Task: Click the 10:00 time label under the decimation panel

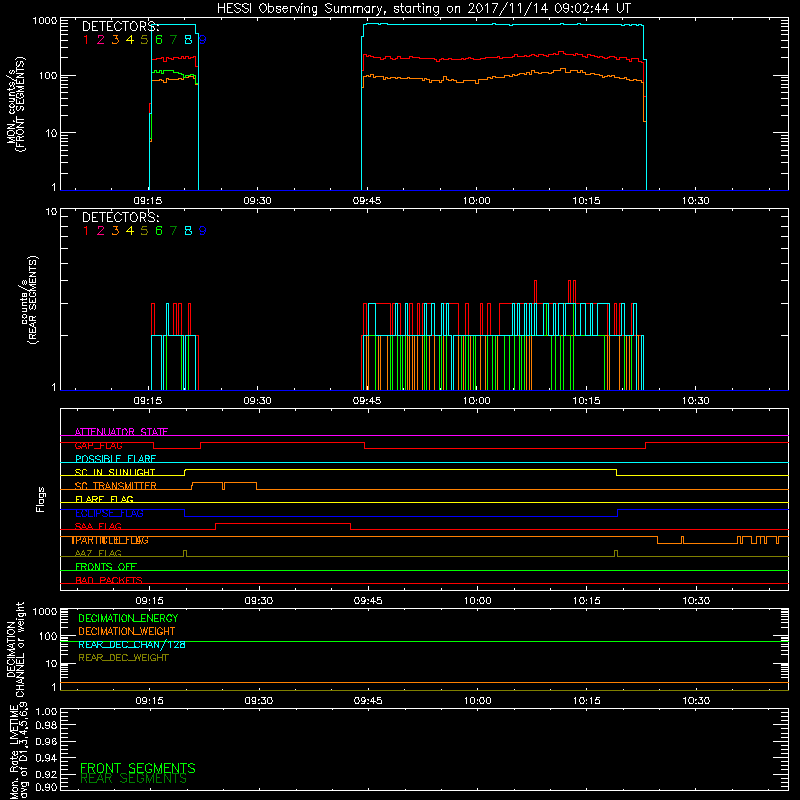Action: (478, 701)
